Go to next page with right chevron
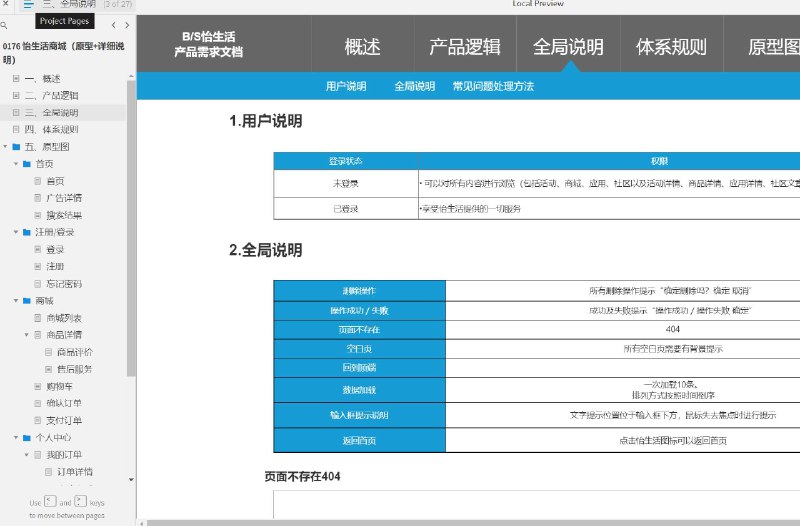 pos(127,24)
